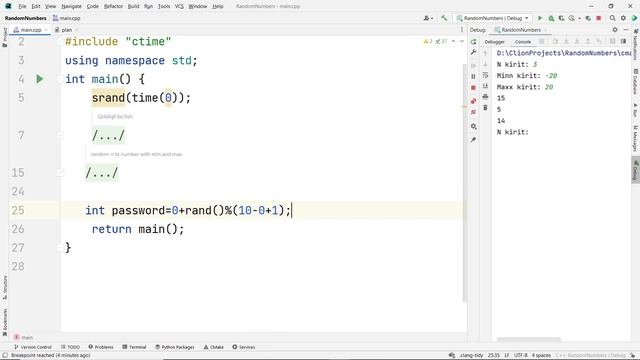
Task: Click the Build hammer icon
Action: coord(444,18)
